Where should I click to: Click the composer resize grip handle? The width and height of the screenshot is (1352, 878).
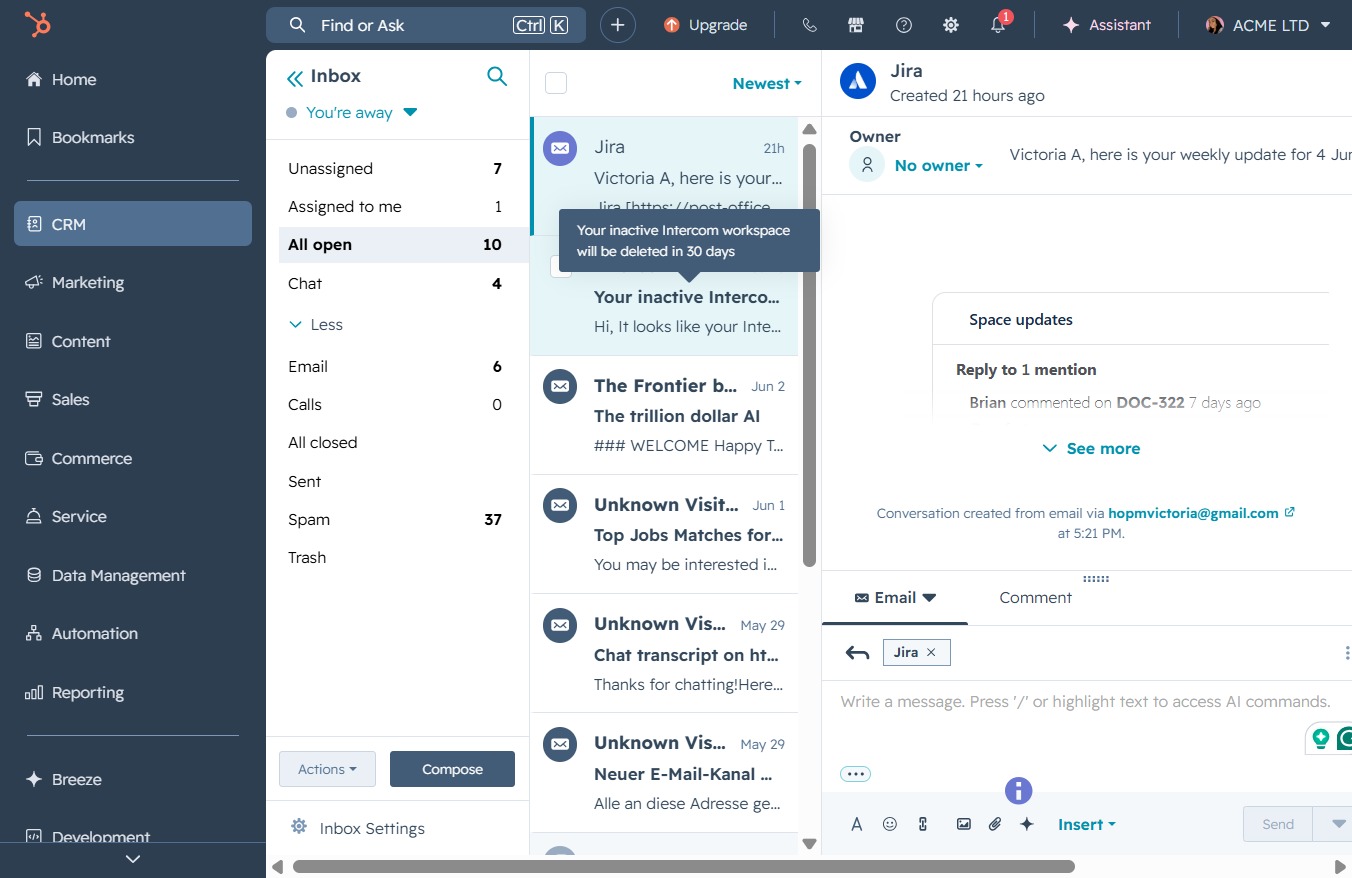pos(1096,579)
